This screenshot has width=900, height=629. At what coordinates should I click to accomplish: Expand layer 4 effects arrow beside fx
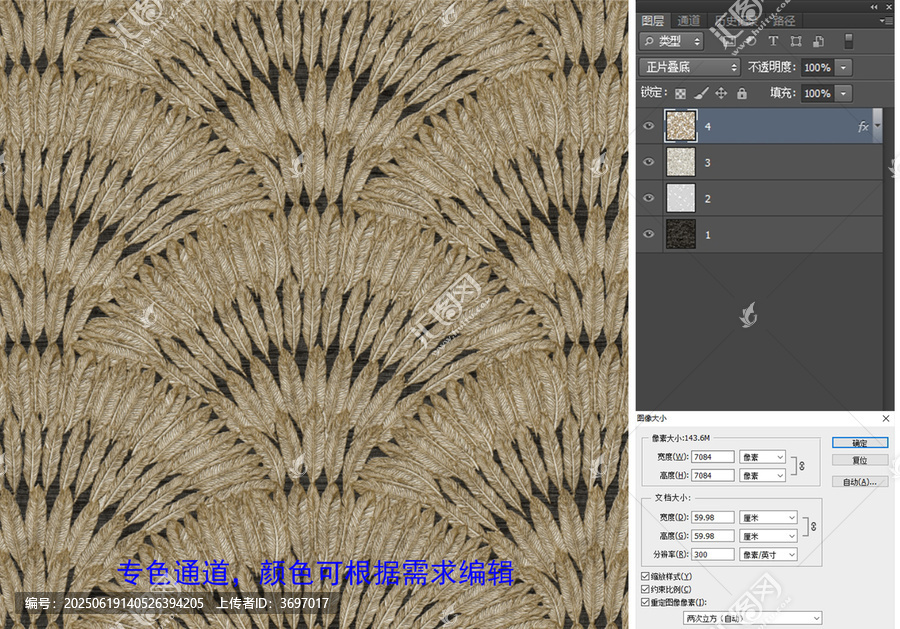click(877, 125)
